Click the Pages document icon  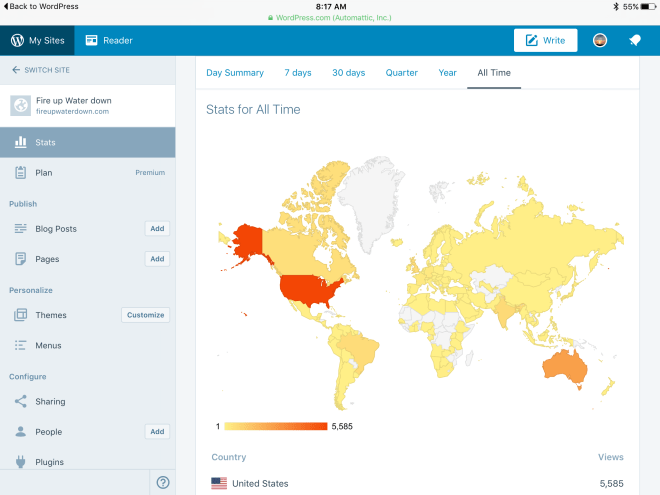[x=21, y=259]
